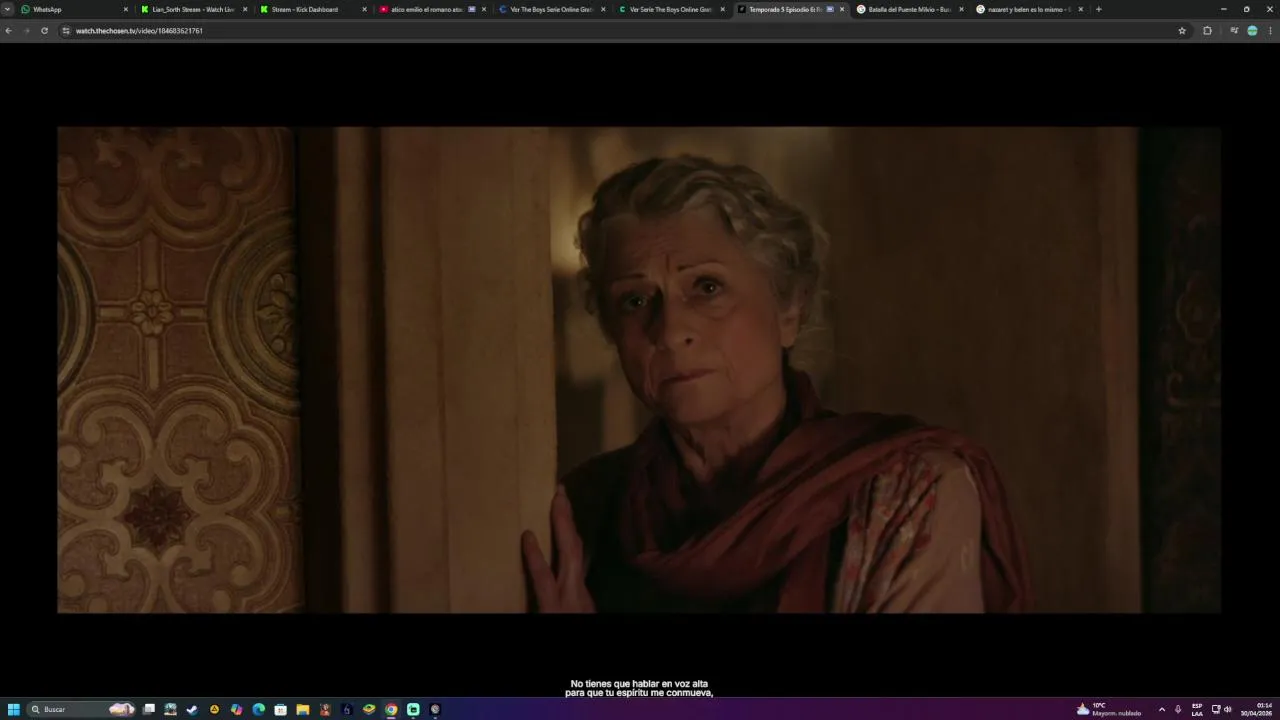The image size is (1280, 720).
Task: Open File Explorer from the taskbar
Action: (302, 709)
